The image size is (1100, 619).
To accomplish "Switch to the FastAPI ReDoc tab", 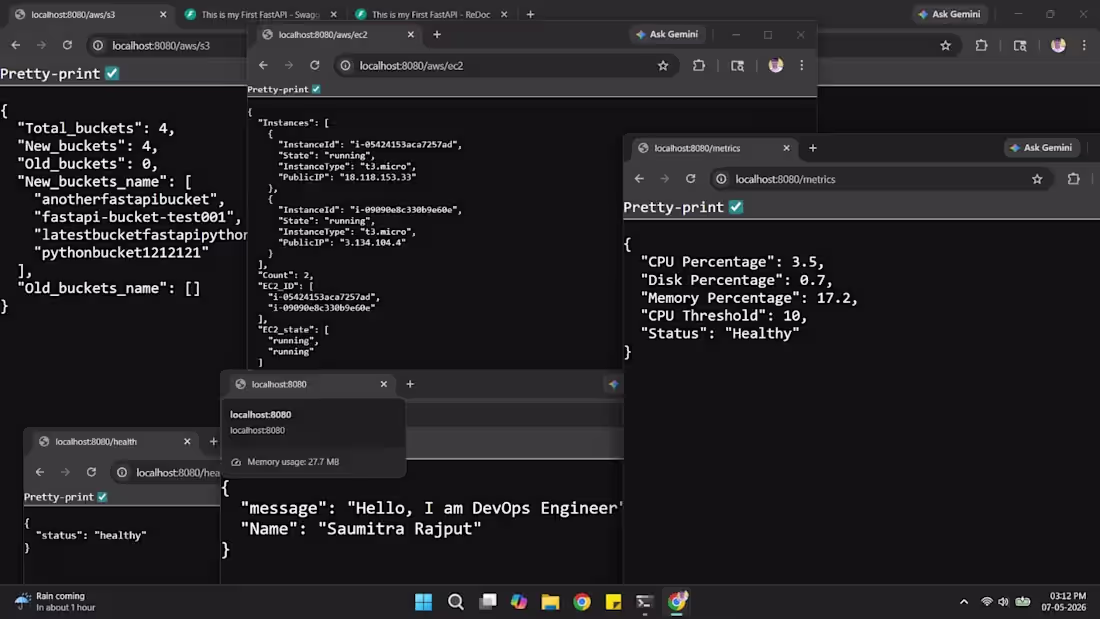I will tap(431, 14).
